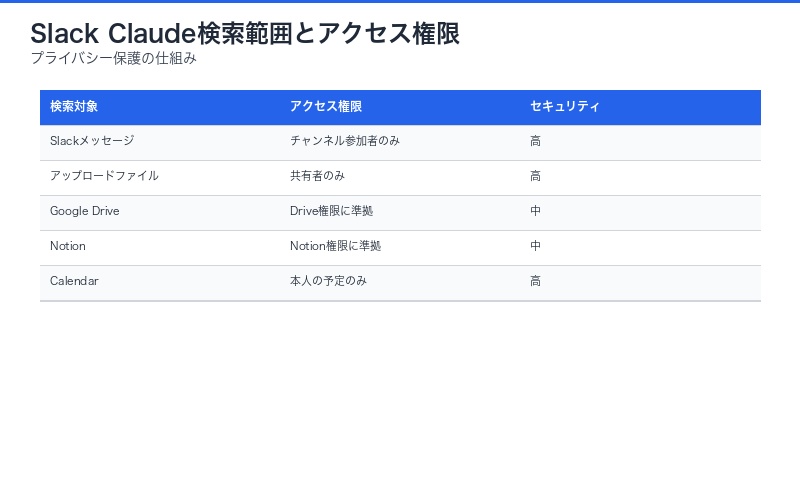
Task: Click the security value in アップロードファイル row
Action: [536, 177]
